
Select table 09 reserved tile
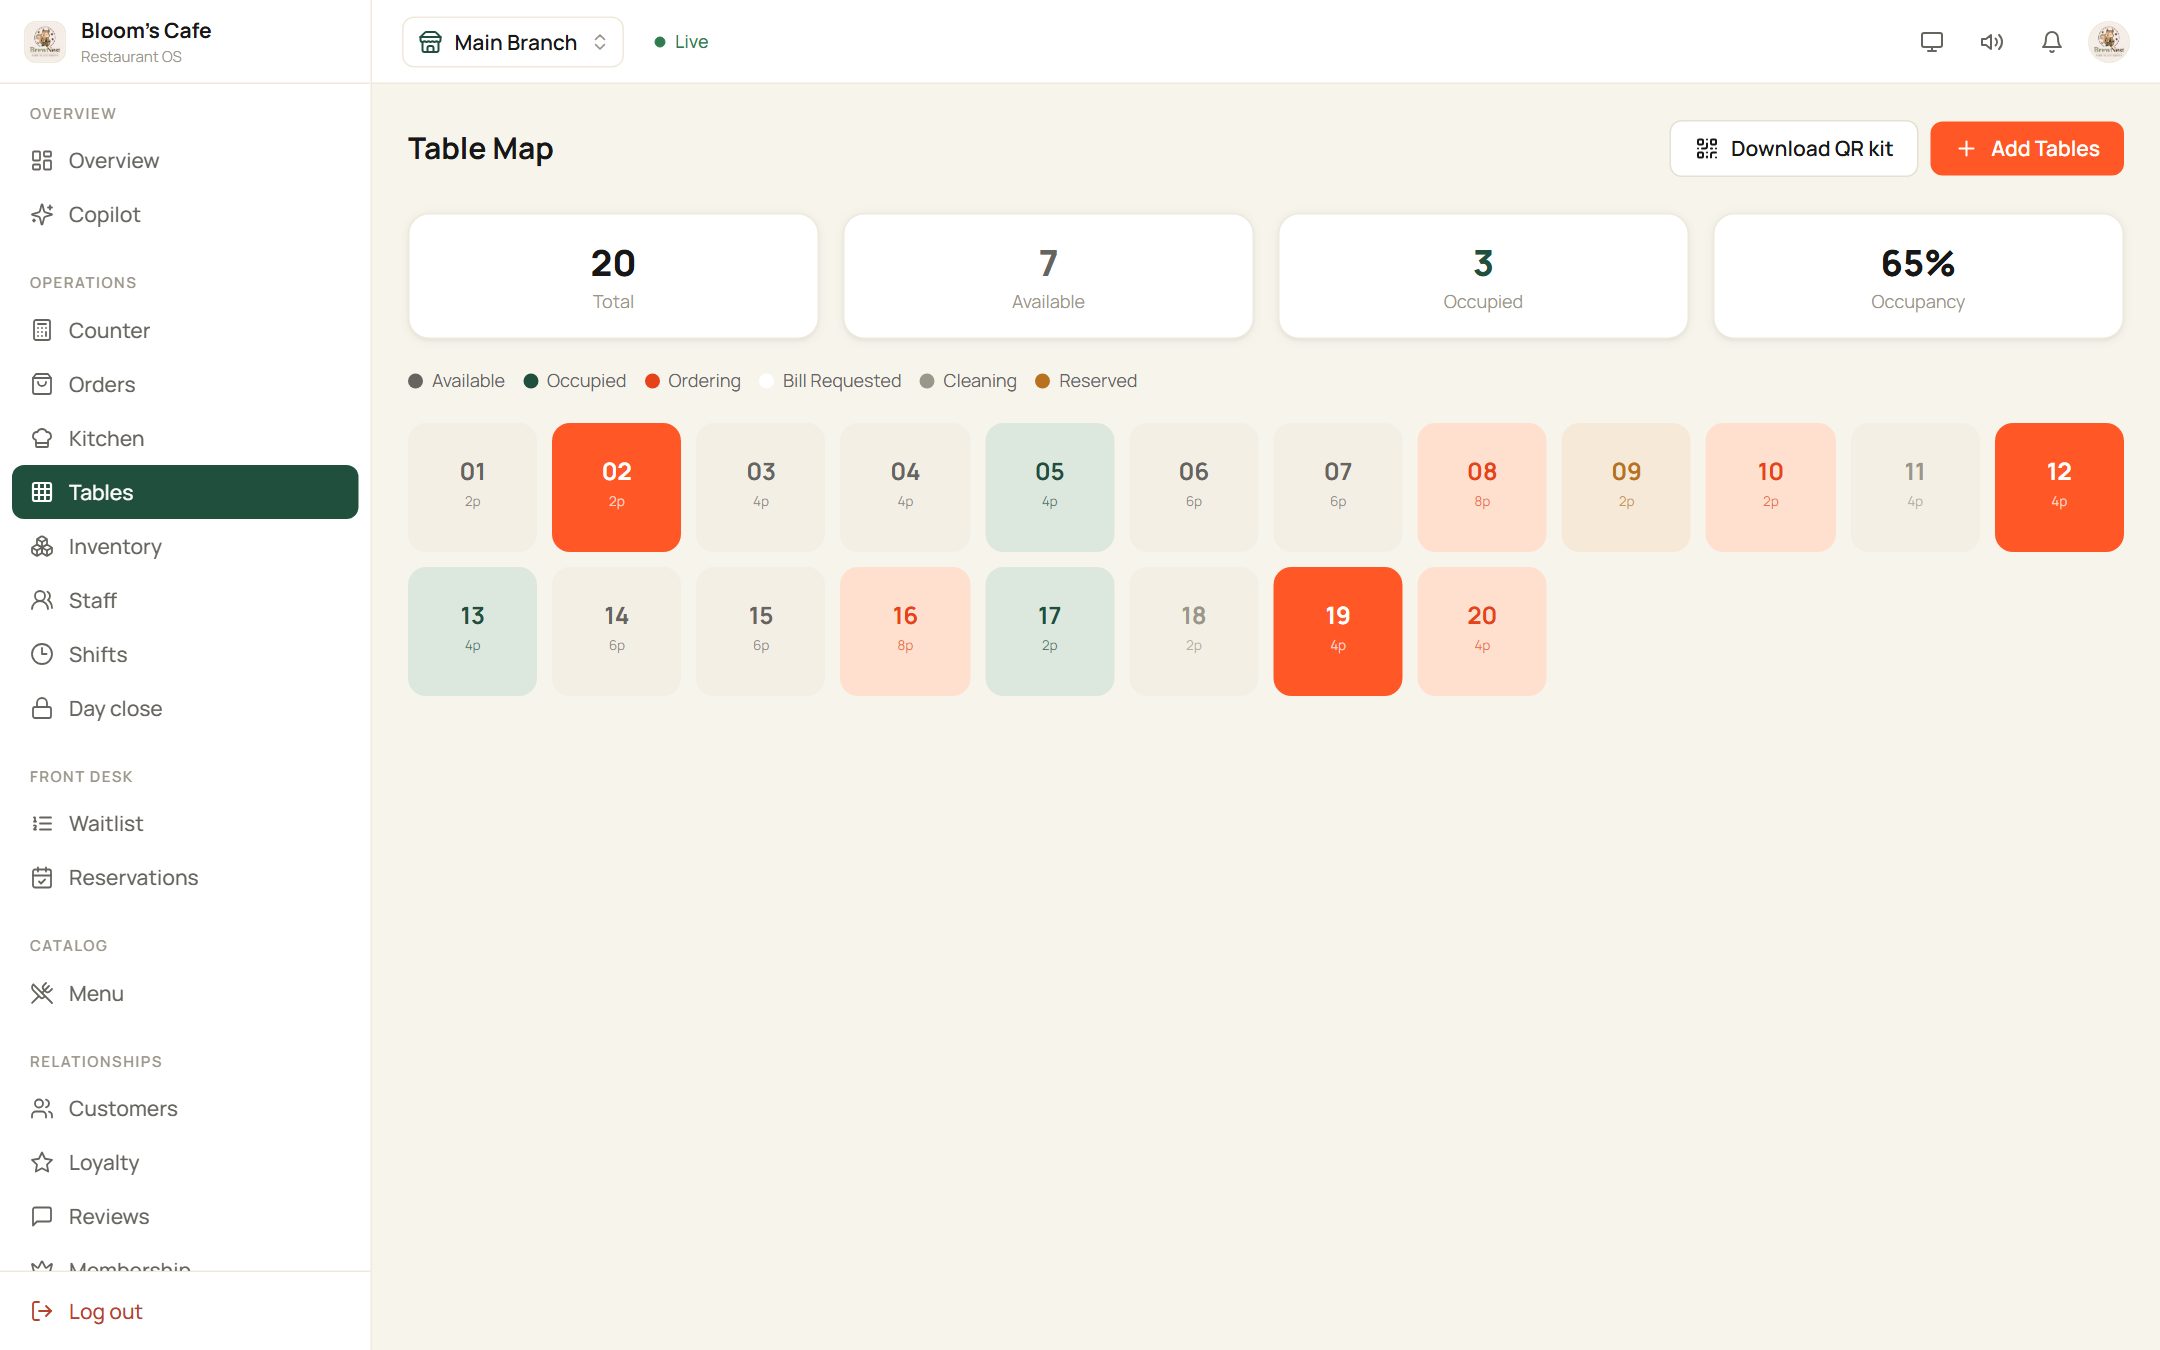1626,487
